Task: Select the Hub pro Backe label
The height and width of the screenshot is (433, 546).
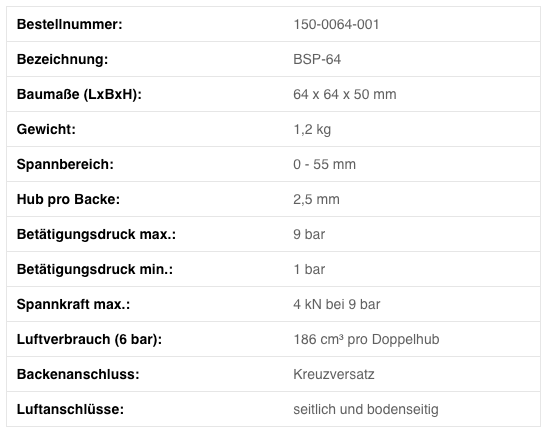Action: point(68,199)
